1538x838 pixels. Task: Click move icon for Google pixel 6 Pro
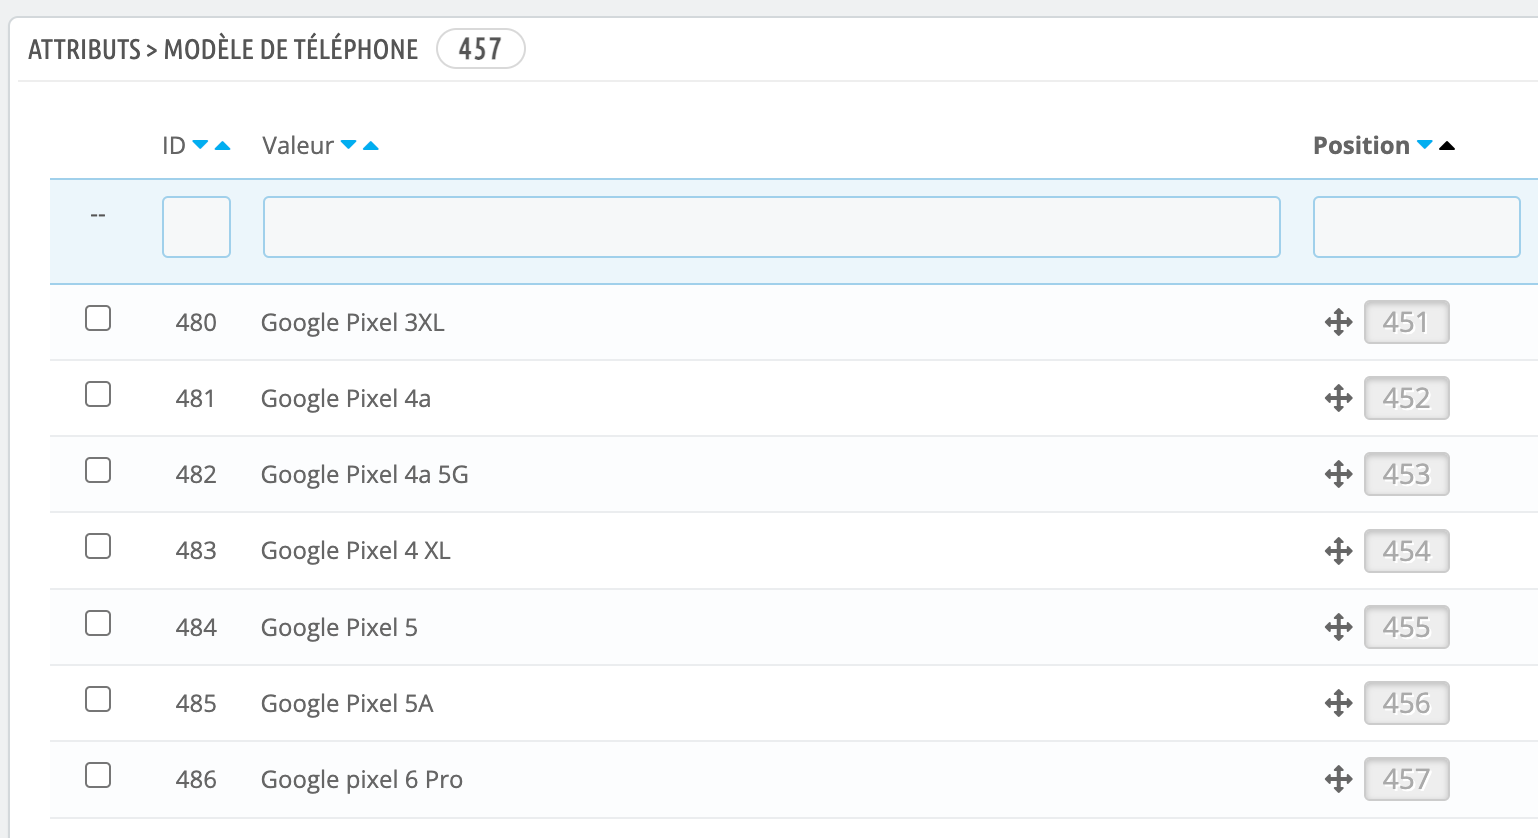[1338, 779]
